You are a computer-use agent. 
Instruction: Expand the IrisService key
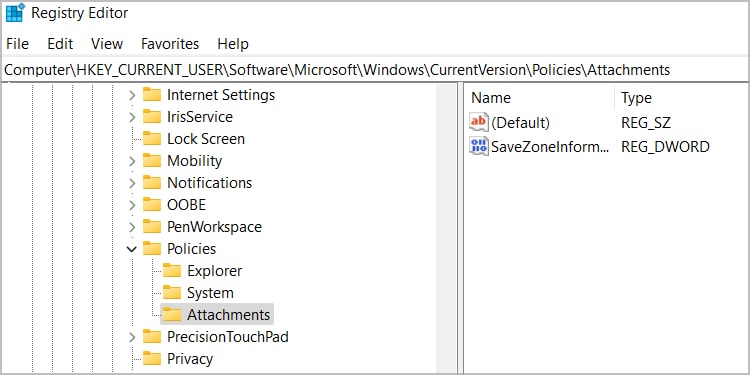pyautogui.click(x=132, y=117)
